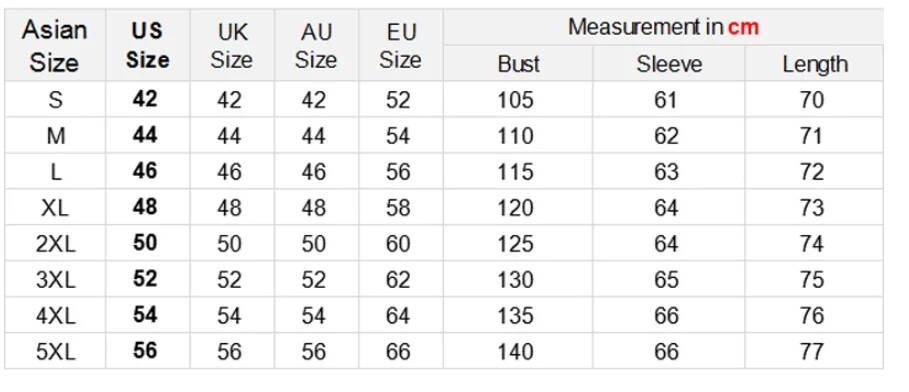This screenshot has width=909, height=392.
Task: Click the Measurement in cm header
Action: (x=663, y=27)
